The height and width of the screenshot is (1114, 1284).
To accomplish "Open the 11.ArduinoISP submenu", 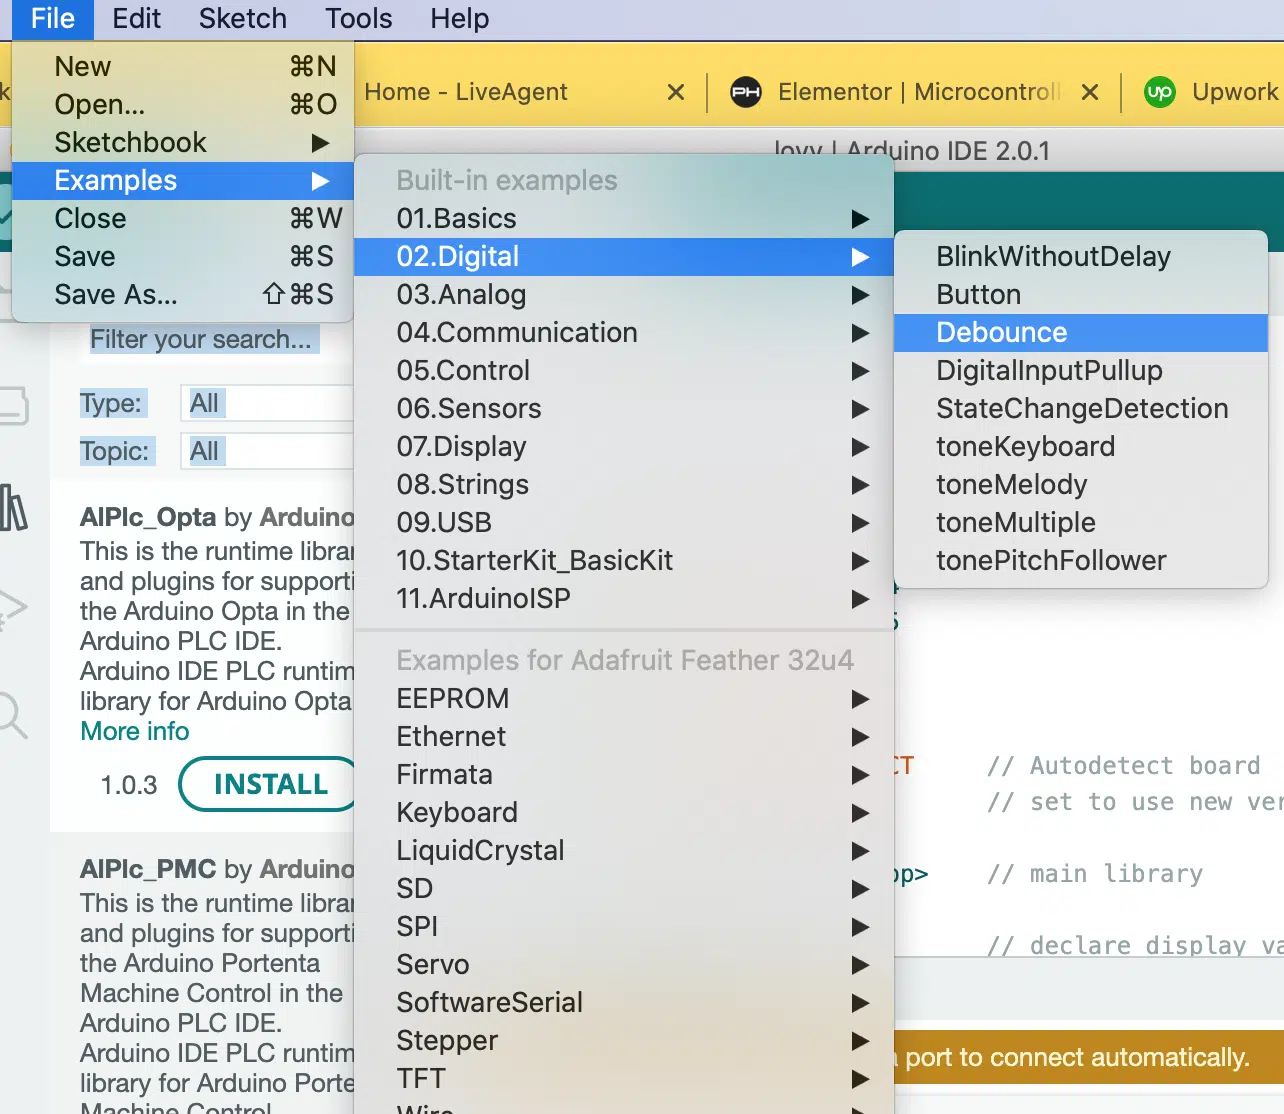I will (x=624, y=599).
